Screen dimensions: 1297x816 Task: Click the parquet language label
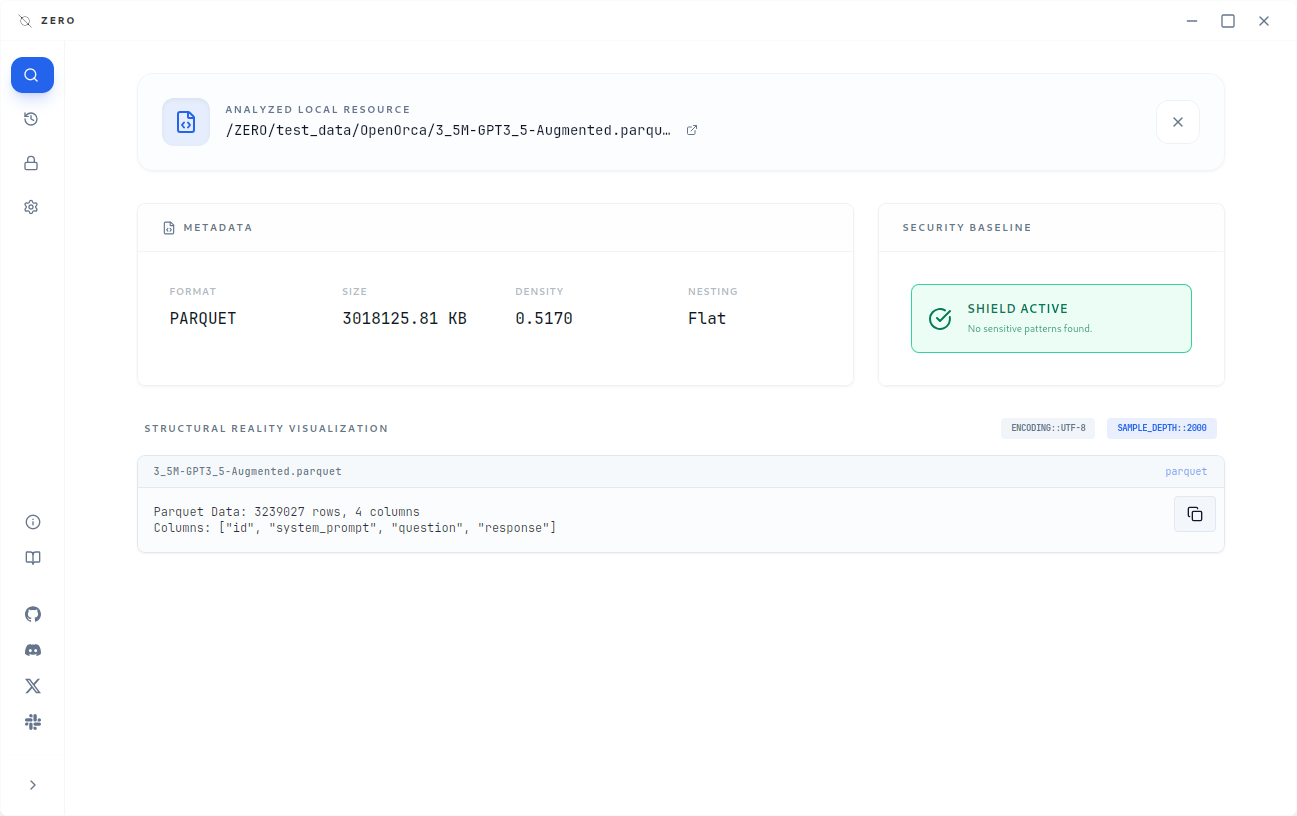click(x=1186, y=471)
